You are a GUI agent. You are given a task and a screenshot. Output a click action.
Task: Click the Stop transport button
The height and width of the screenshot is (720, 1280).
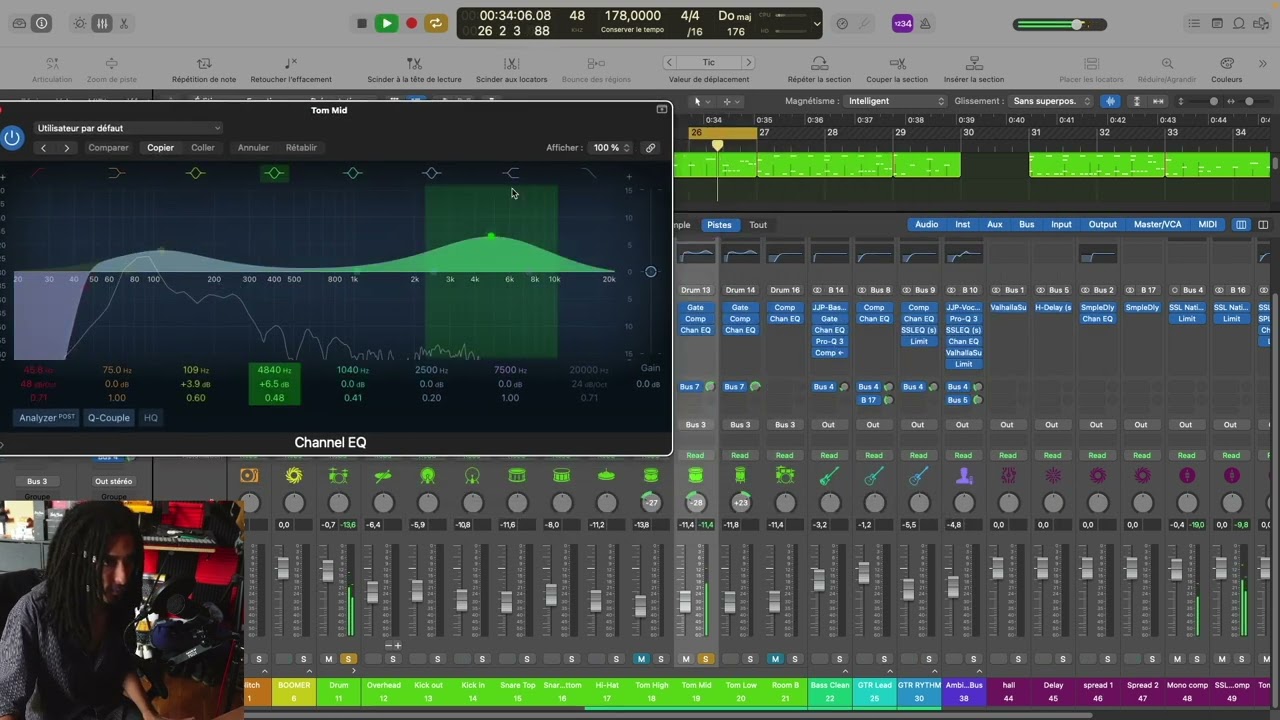point(362,23)
